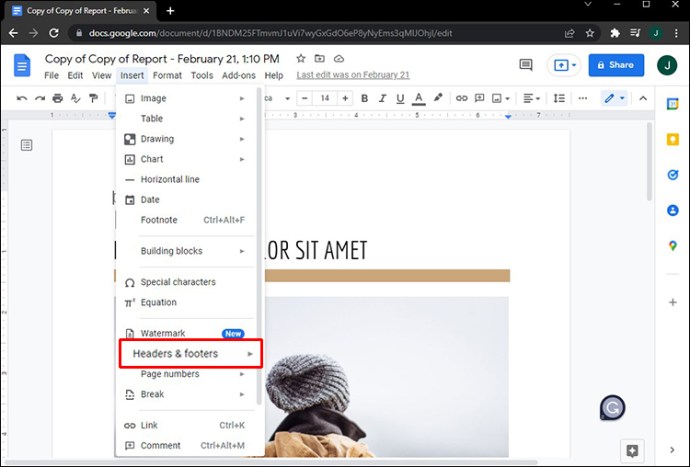Choose Date from the Insert menu
This screenshot has width=690, height=467.
(185, 199)
